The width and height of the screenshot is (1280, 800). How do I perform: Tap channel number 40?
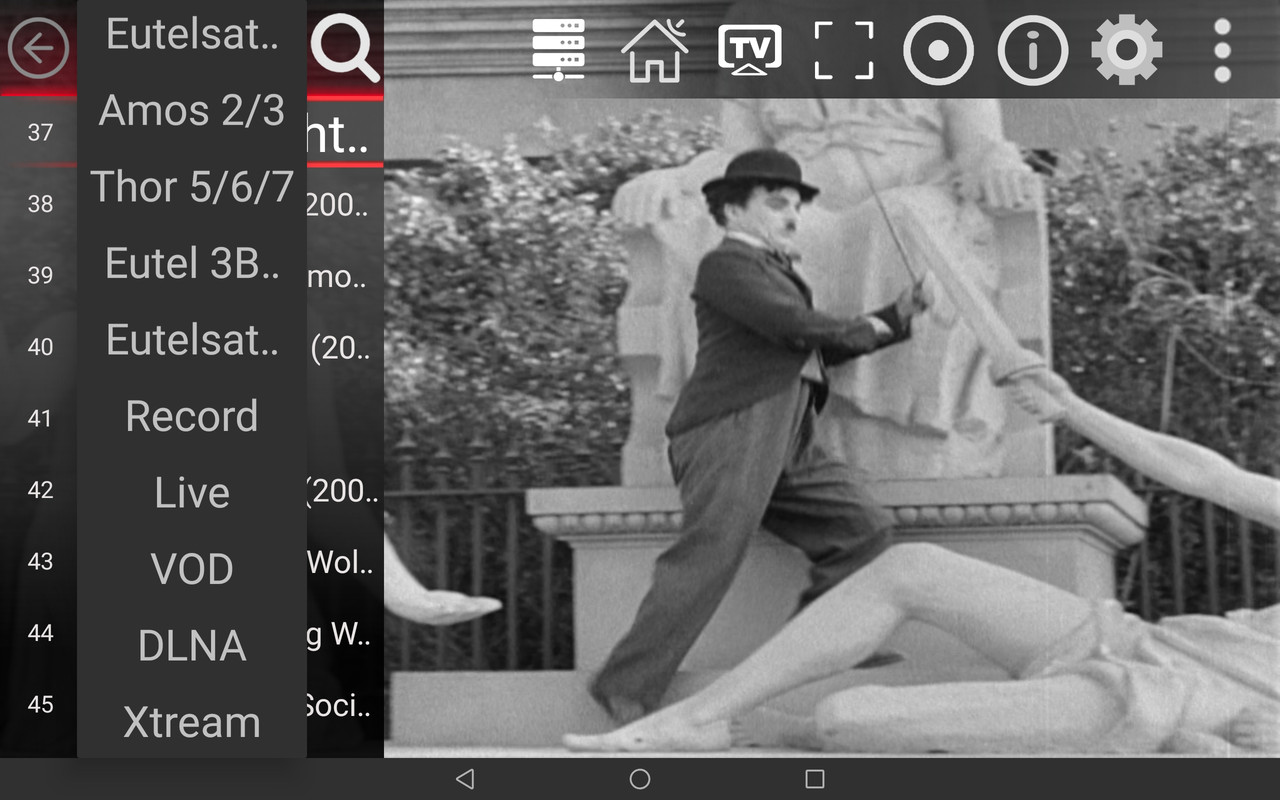click(x=40, y=347)
